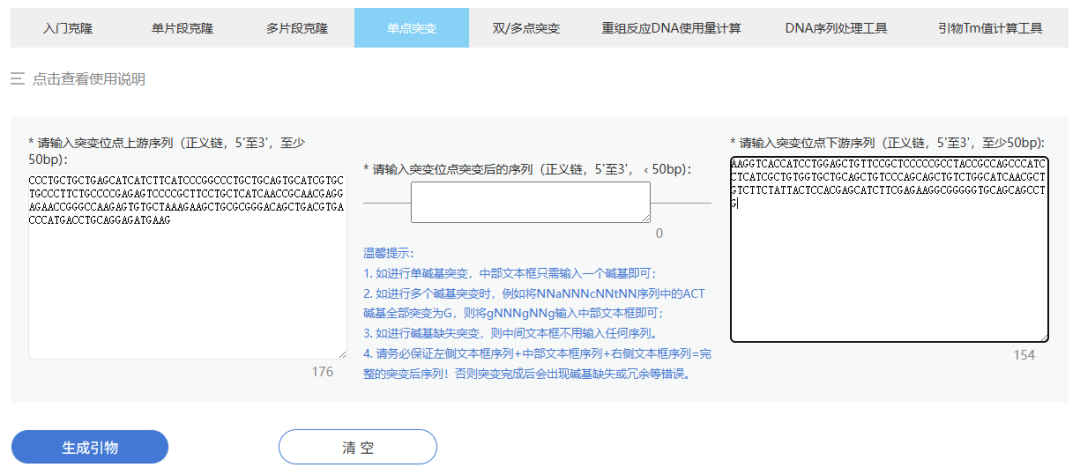Select the 单点突变 tab
Viewport: 1080px width, 475px height.
tap(411, 28)
